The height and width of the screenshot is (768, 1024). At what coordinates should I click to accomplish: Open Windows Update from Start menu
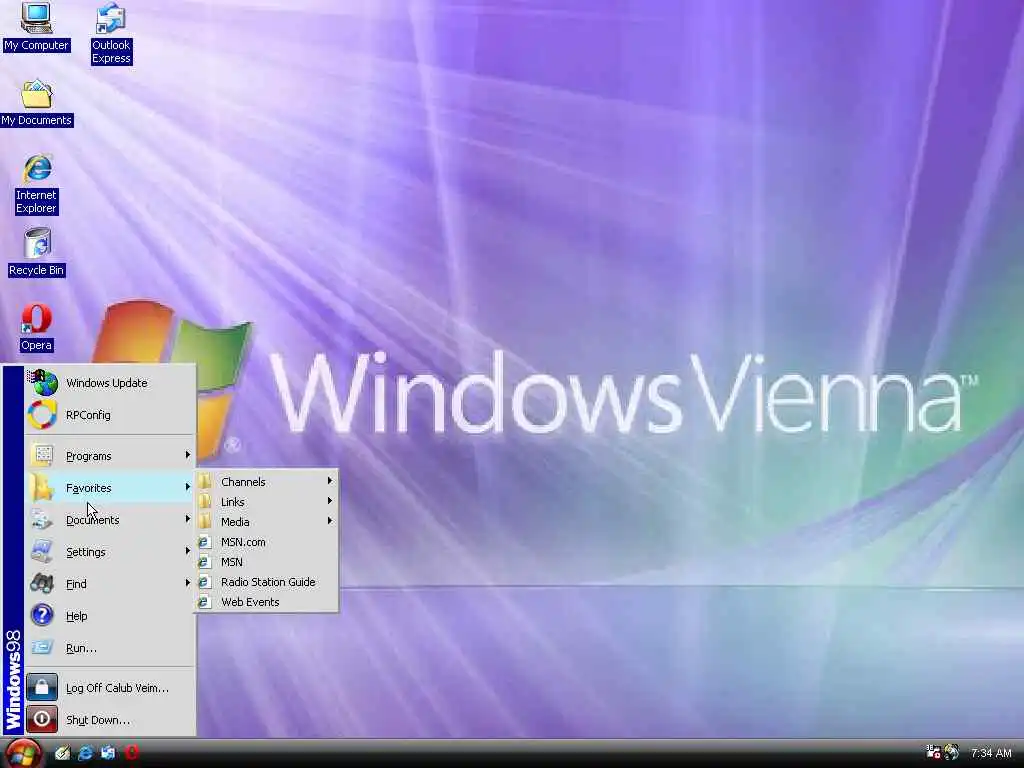110,383
